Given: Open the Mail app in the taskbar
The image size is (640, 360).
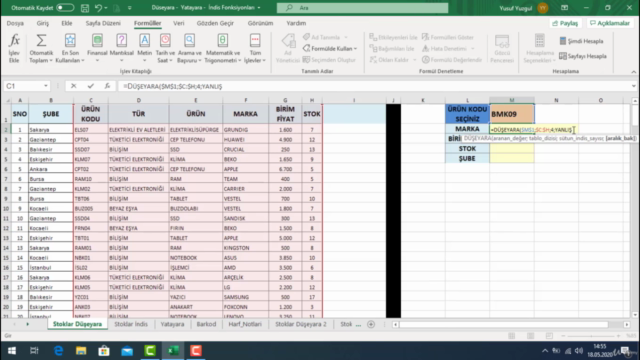Looking at the screenshot, I should point(127,351).
